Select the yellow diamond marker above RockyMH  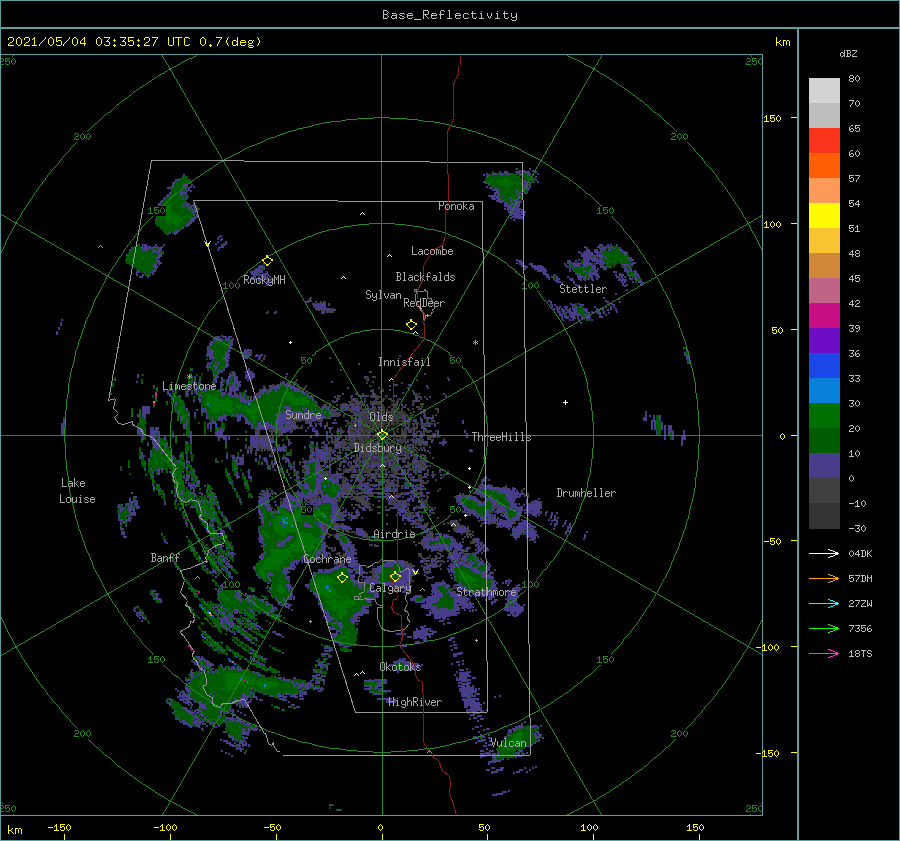pos(267,261)
